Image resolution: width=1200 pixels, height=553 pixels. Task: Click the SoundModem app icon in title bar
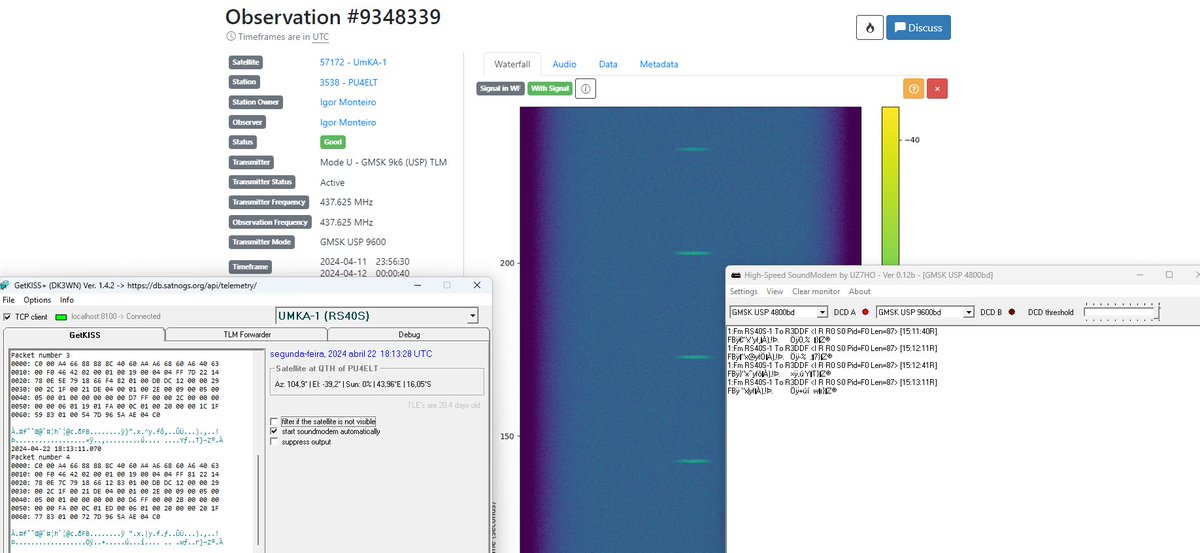(x=736, y=275)
